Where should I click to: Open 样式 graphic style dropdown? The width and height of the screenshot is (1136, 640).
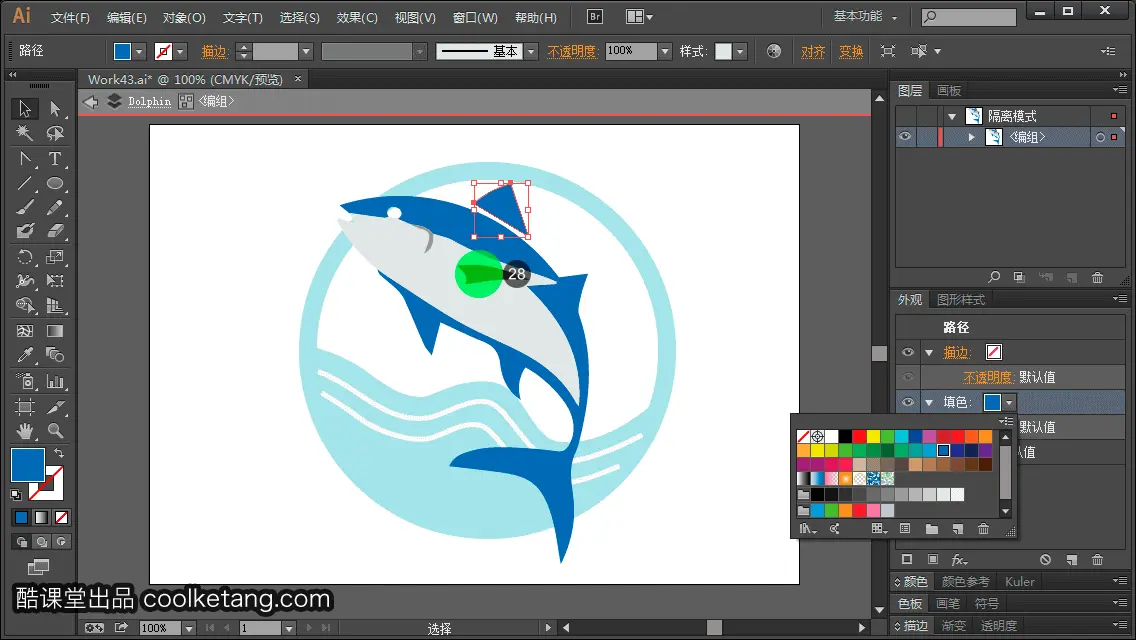(x=740, y=51)
